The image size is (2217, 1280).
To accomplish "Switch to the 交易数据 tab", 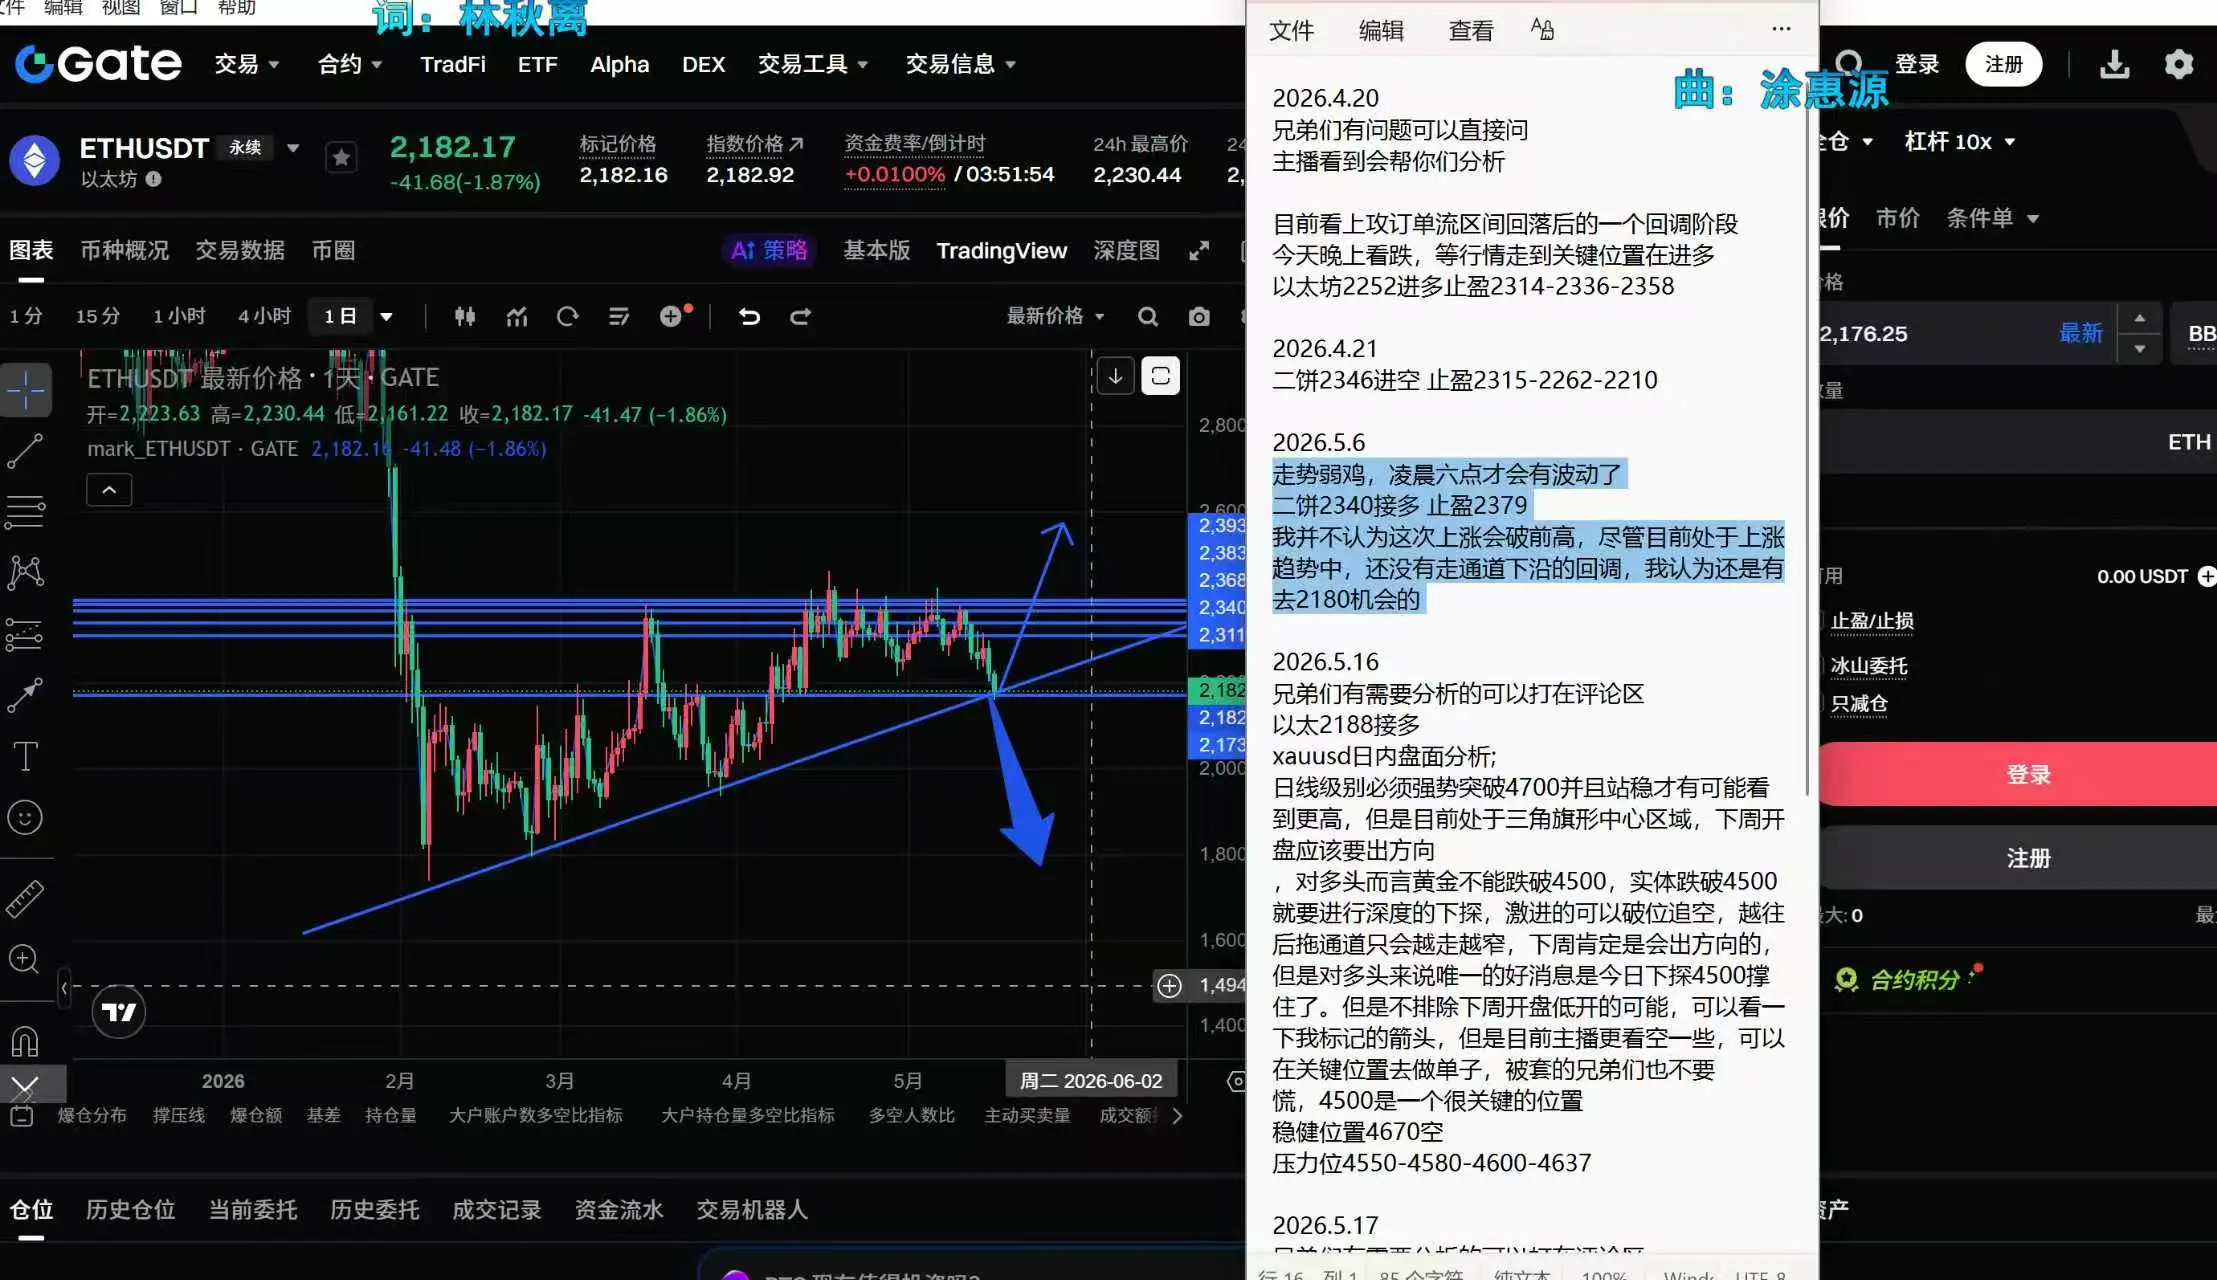I will tap(240, 250).
